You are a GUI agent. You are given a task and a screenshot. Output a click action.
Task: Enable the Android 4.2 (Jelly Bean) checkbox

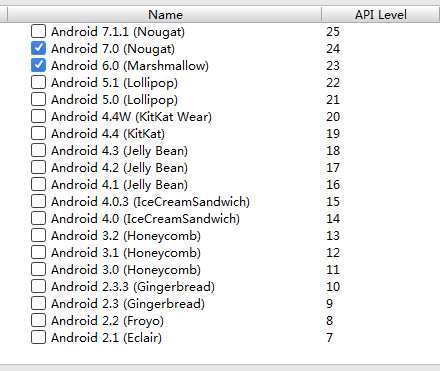[38, 167]
